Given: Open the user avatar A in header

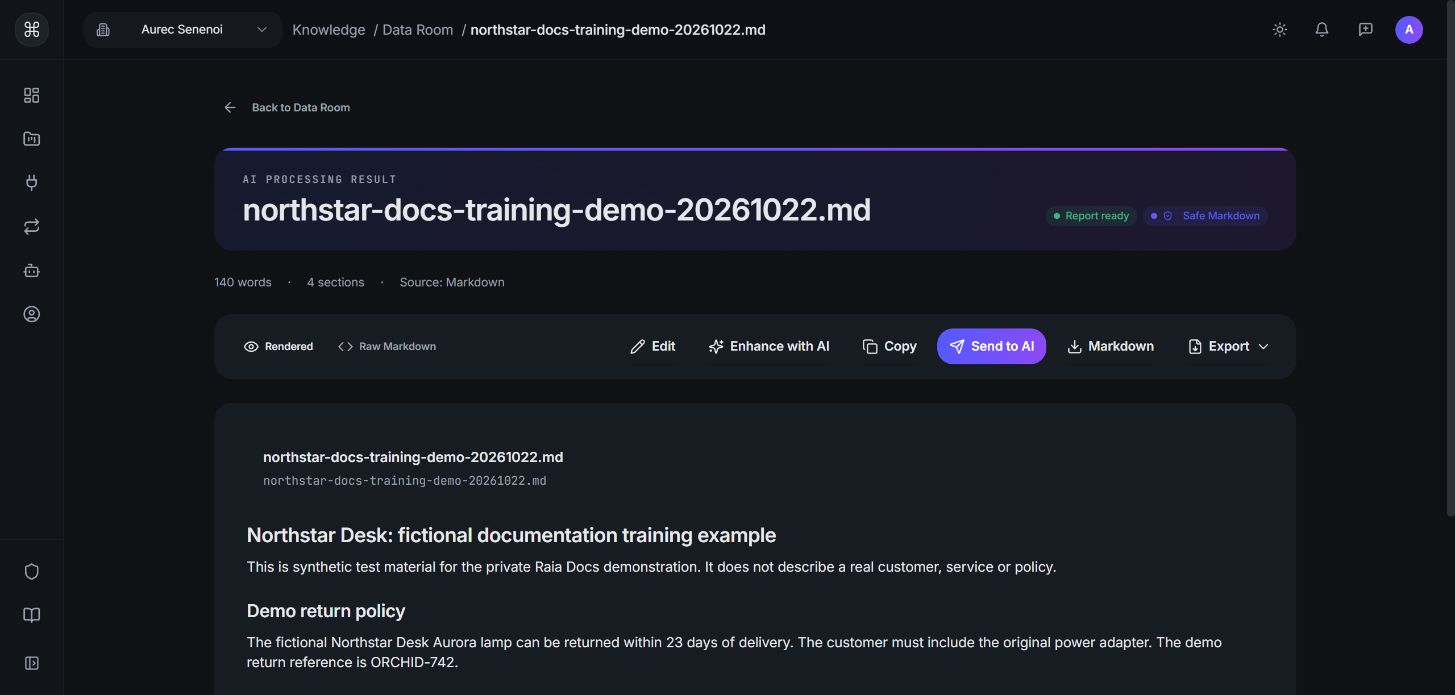Looking at the screenshot, I should coord(1409,30).
